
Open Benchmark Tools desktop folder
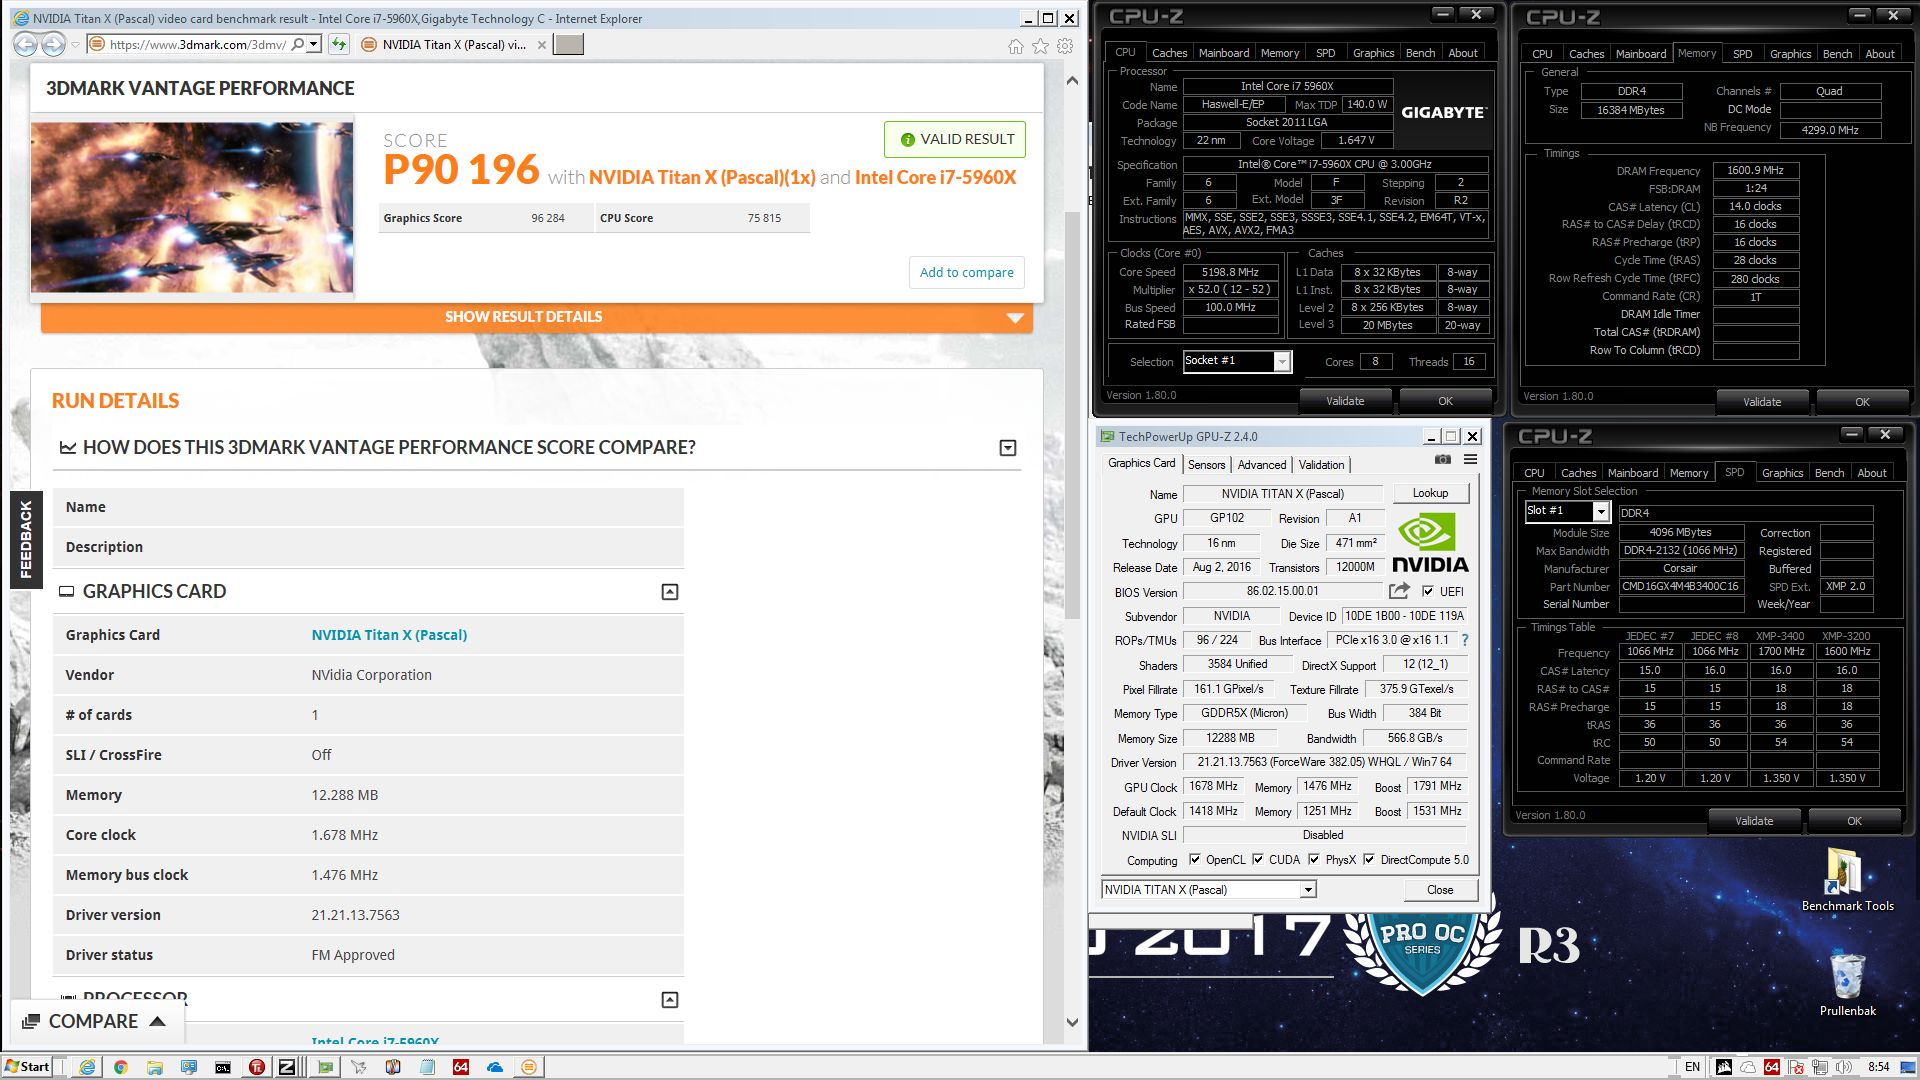click(x=1847, y=880)
